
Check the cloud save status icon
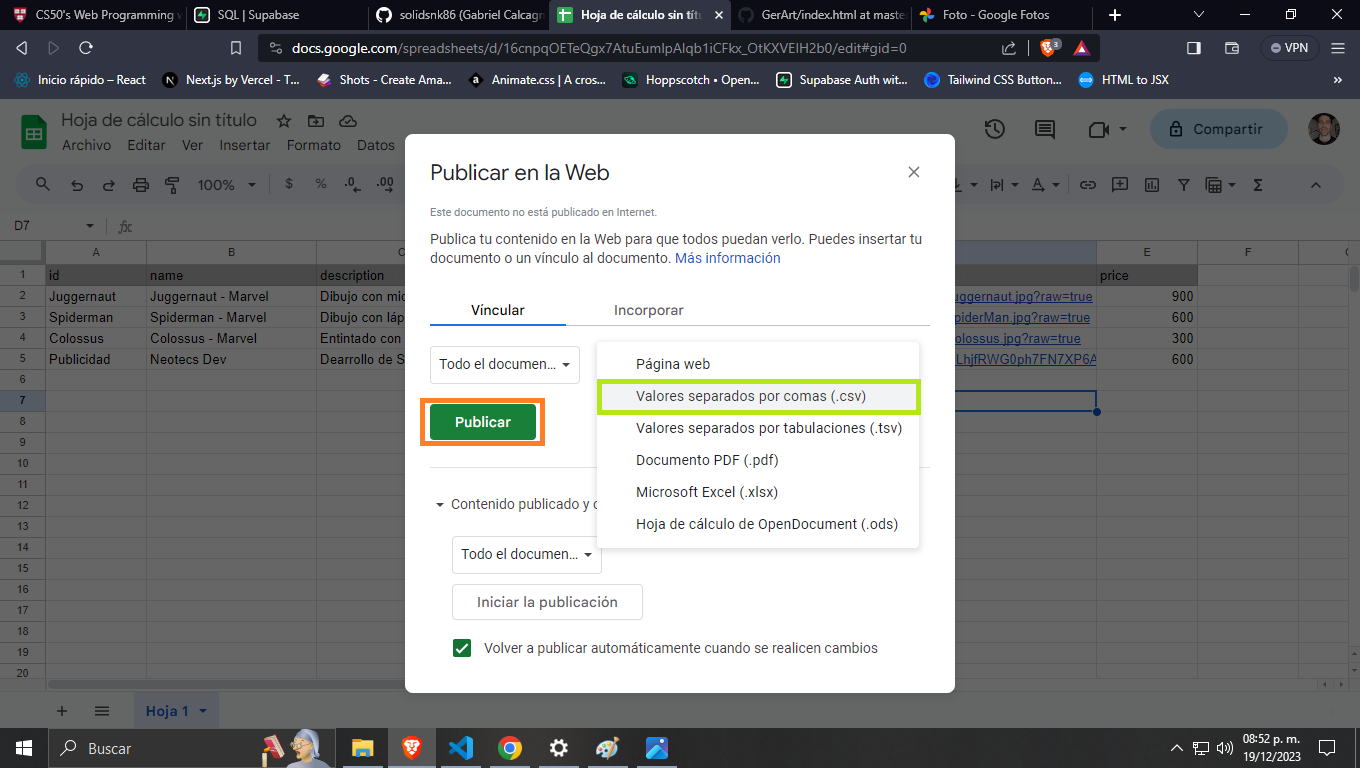click(348, 121)
